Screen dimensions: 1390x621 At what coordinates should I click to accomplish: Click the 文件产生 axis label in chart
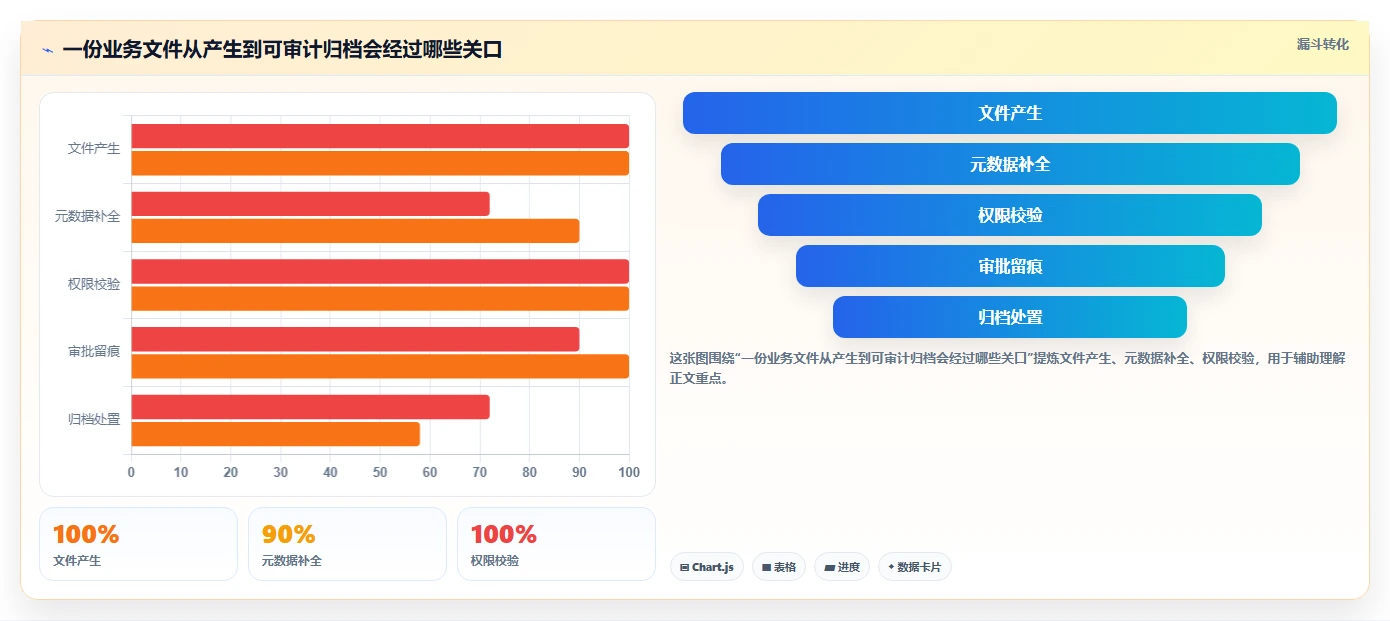94,149
